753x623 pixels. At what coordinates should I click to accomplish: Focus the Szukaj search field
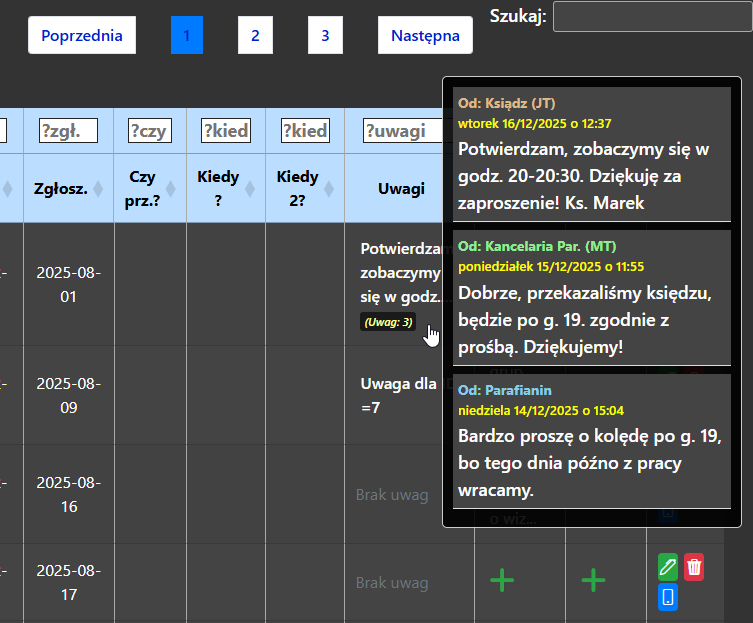coord(651,17)
